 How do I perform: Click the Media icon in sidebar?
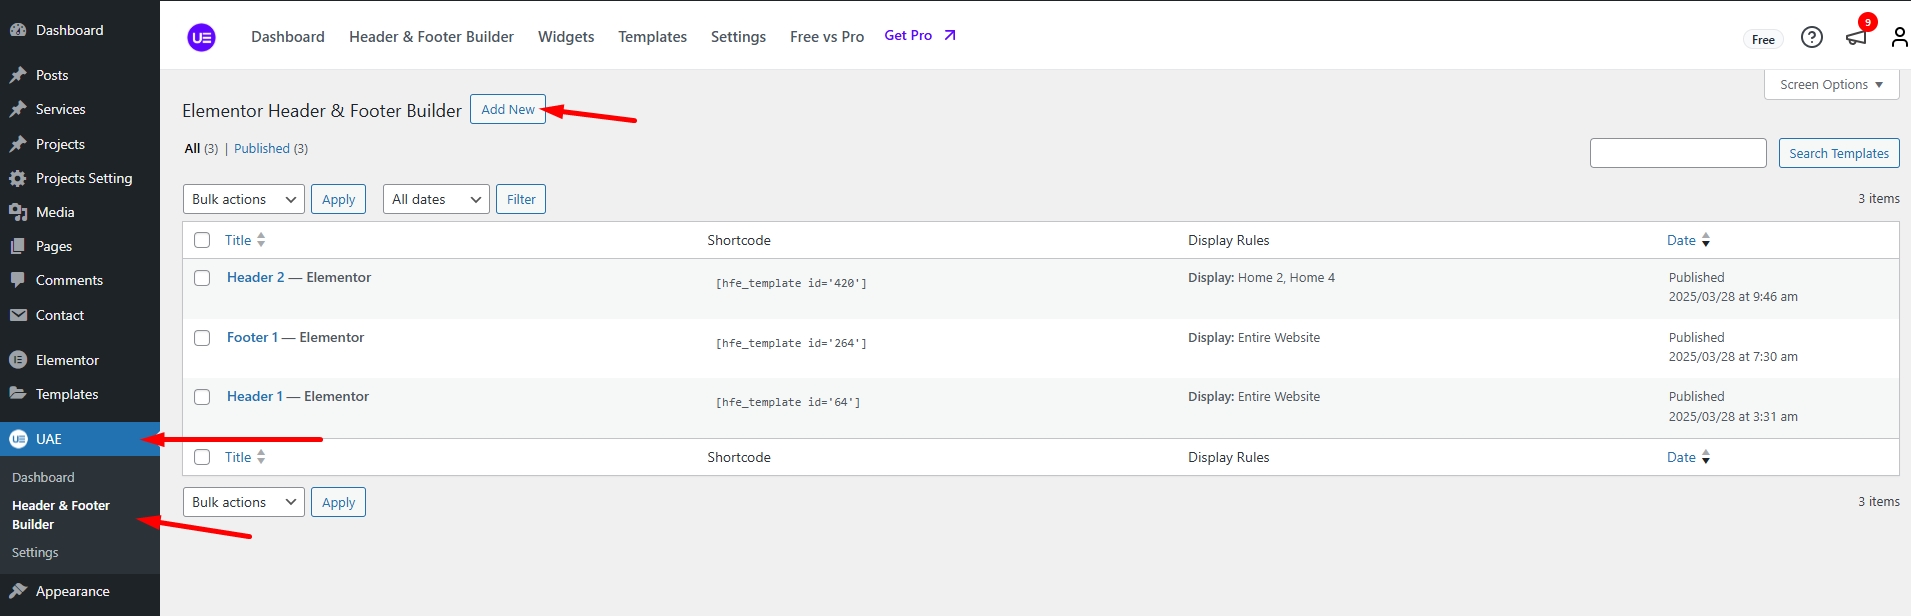pyautogui.click(x=18, y=212)
